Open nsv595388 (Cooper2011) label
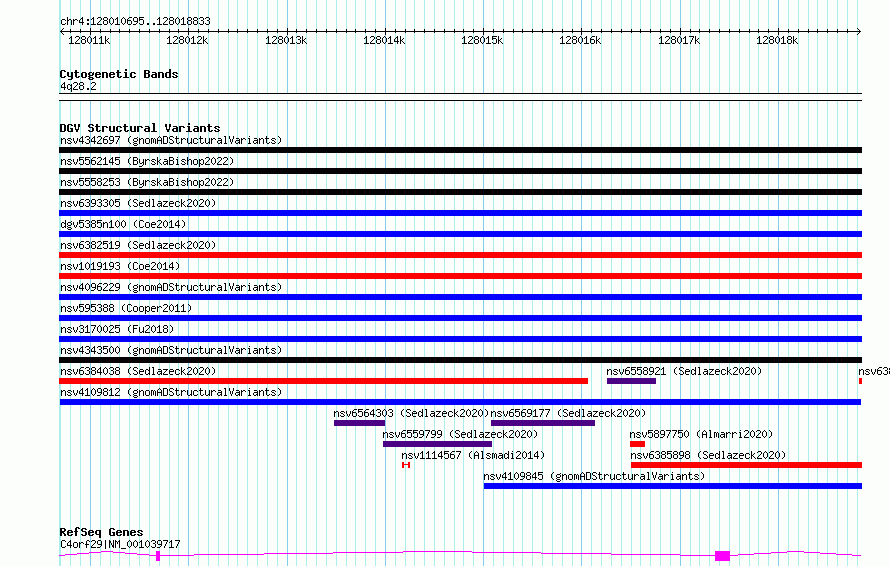This screenshot has height=566, width=890. coord(126,308)
